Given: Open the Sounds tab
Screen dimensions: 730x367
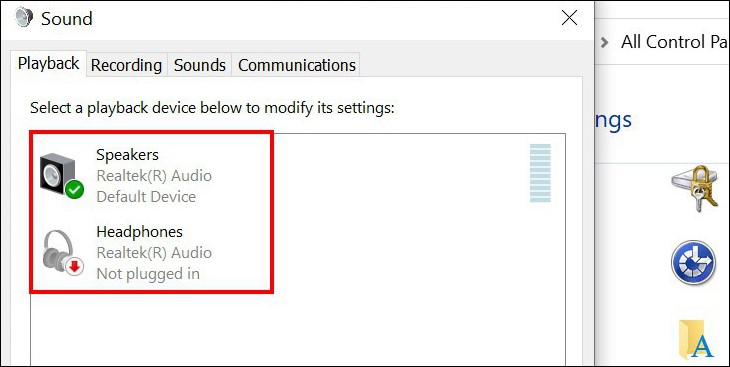Looking at the screenshot, I should coord(200,65).
